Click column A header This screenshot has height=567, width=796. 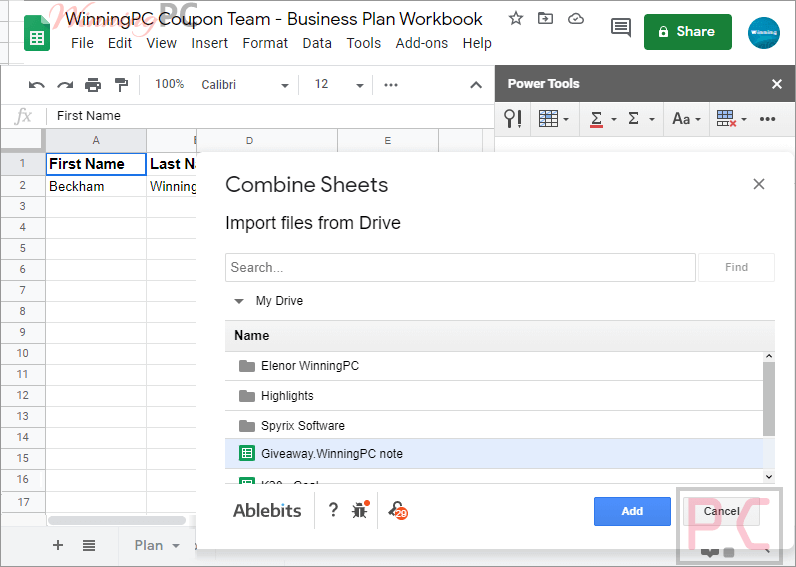[96, 141]
